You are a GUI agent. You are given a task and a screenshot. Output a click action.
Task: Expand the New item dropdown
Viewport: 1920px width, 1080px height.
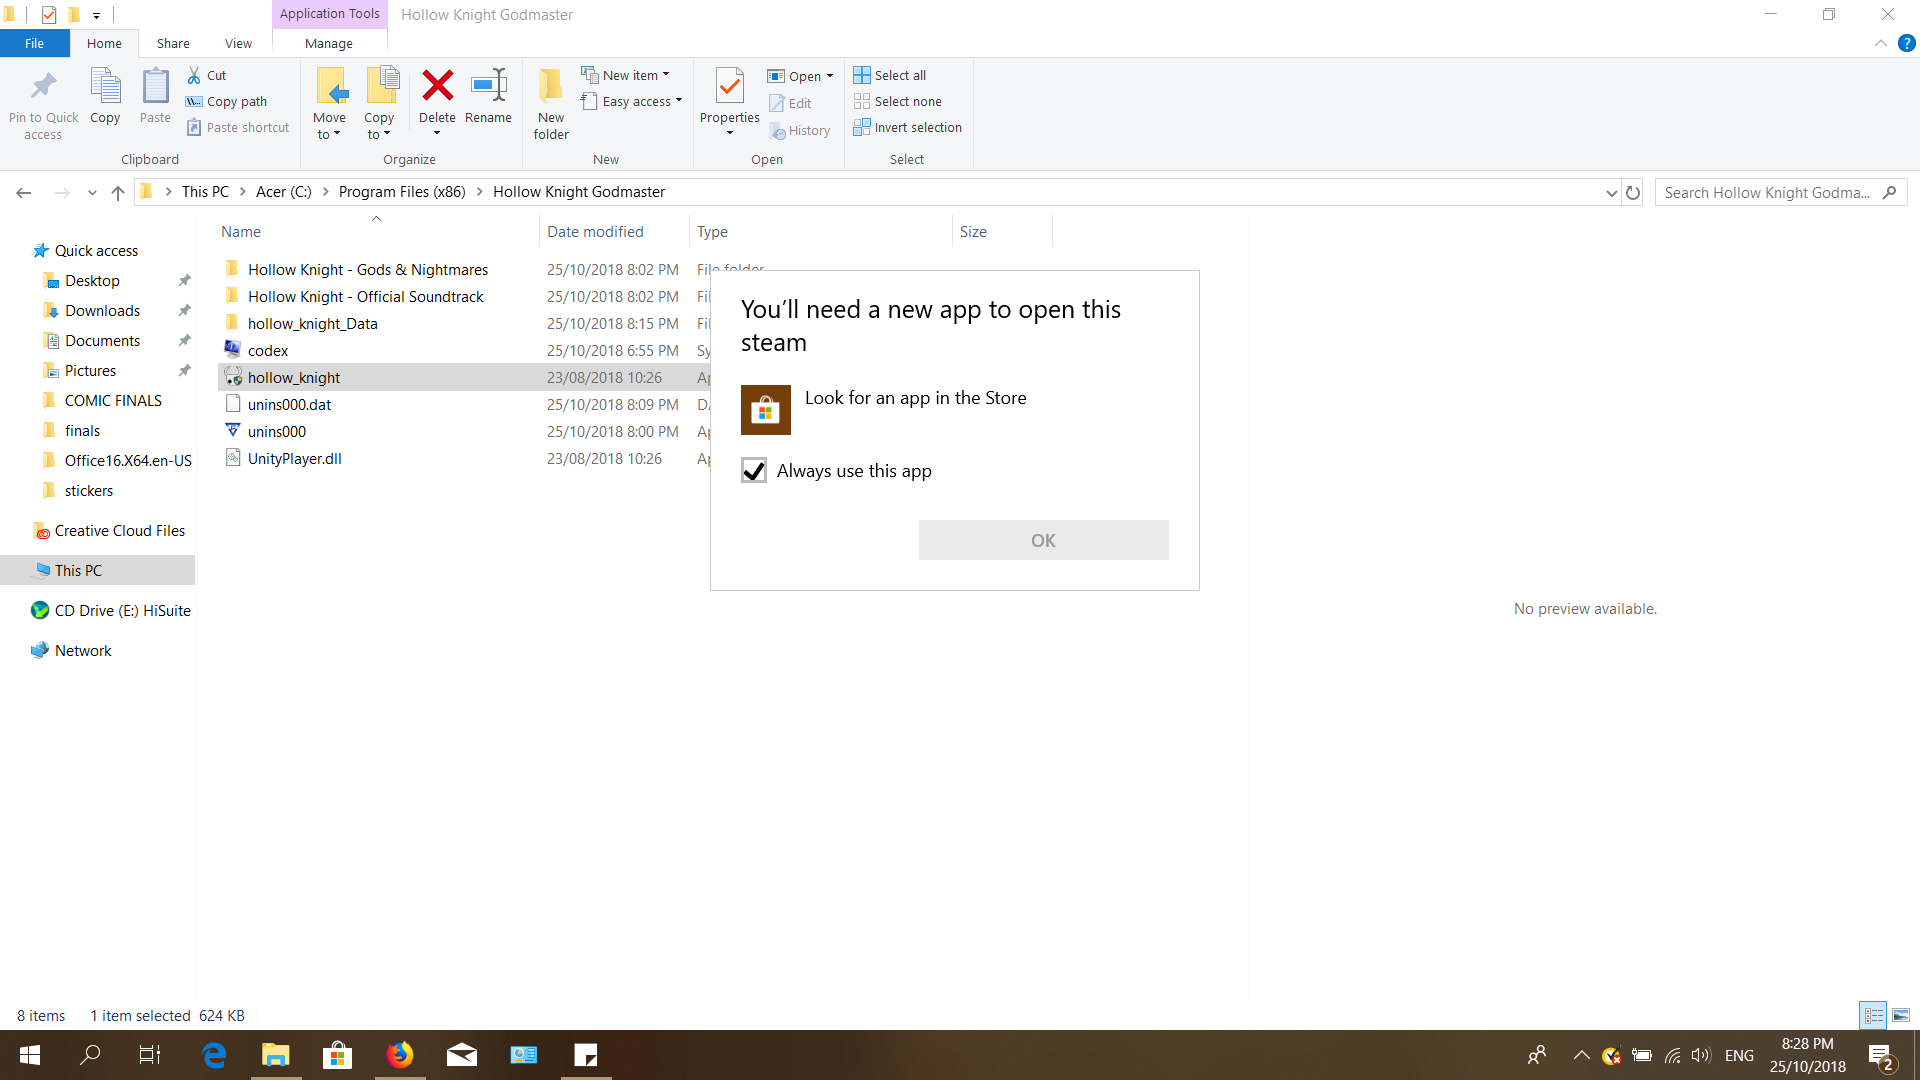pos(627,75)
